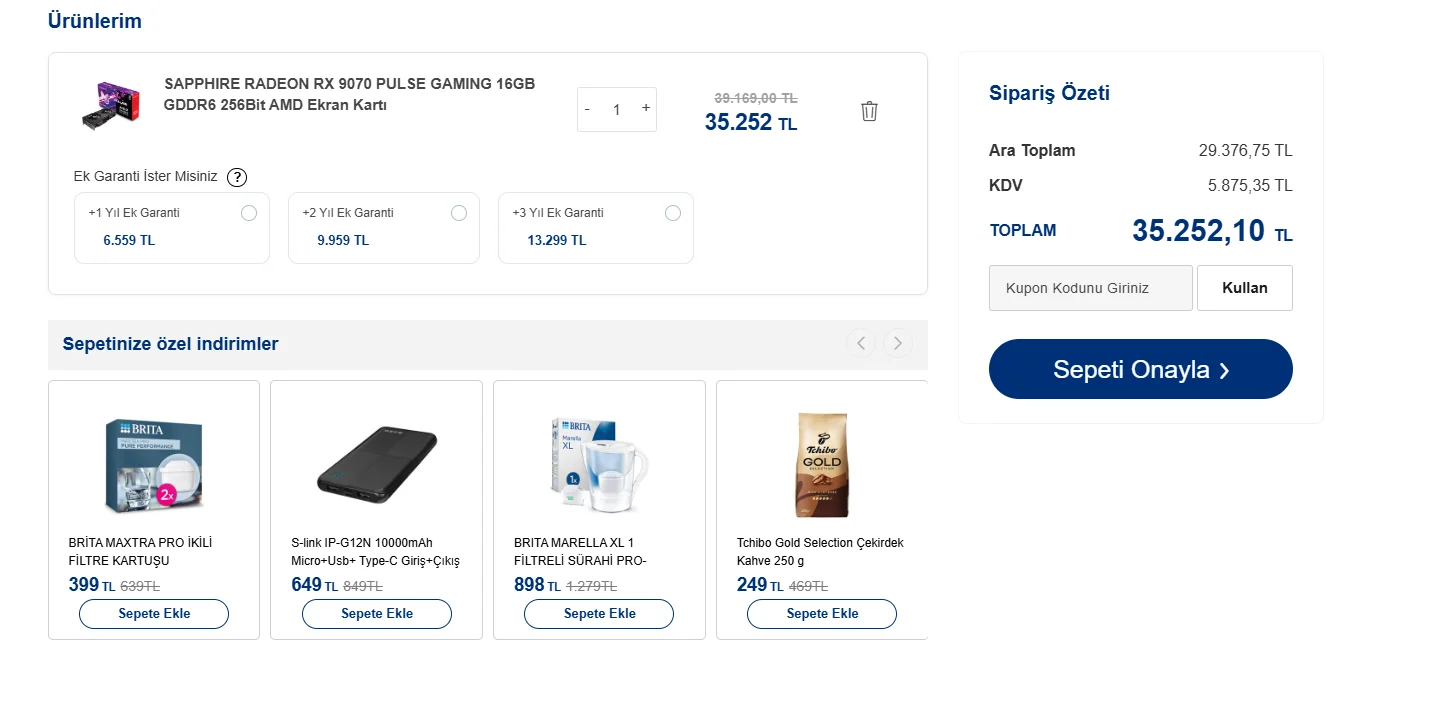Select the +2 Yıl Ek Garanti option
The image size is (1441, 720).
(459, 213)
